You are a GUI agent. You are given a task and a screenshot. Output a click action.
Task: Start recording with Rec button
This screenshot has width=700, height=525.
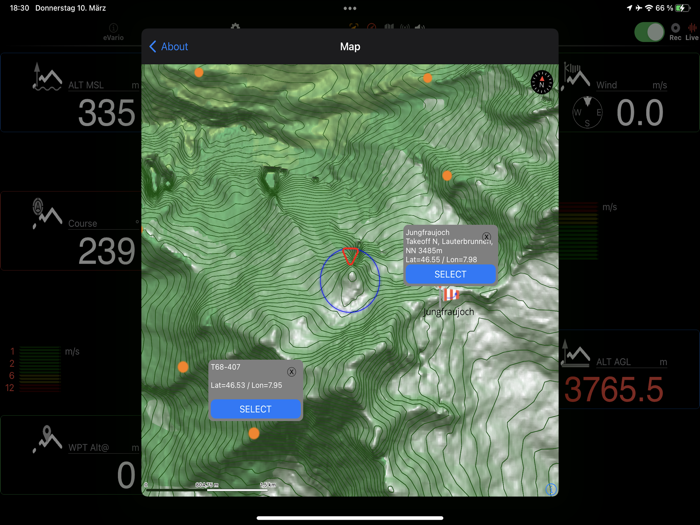675,31
